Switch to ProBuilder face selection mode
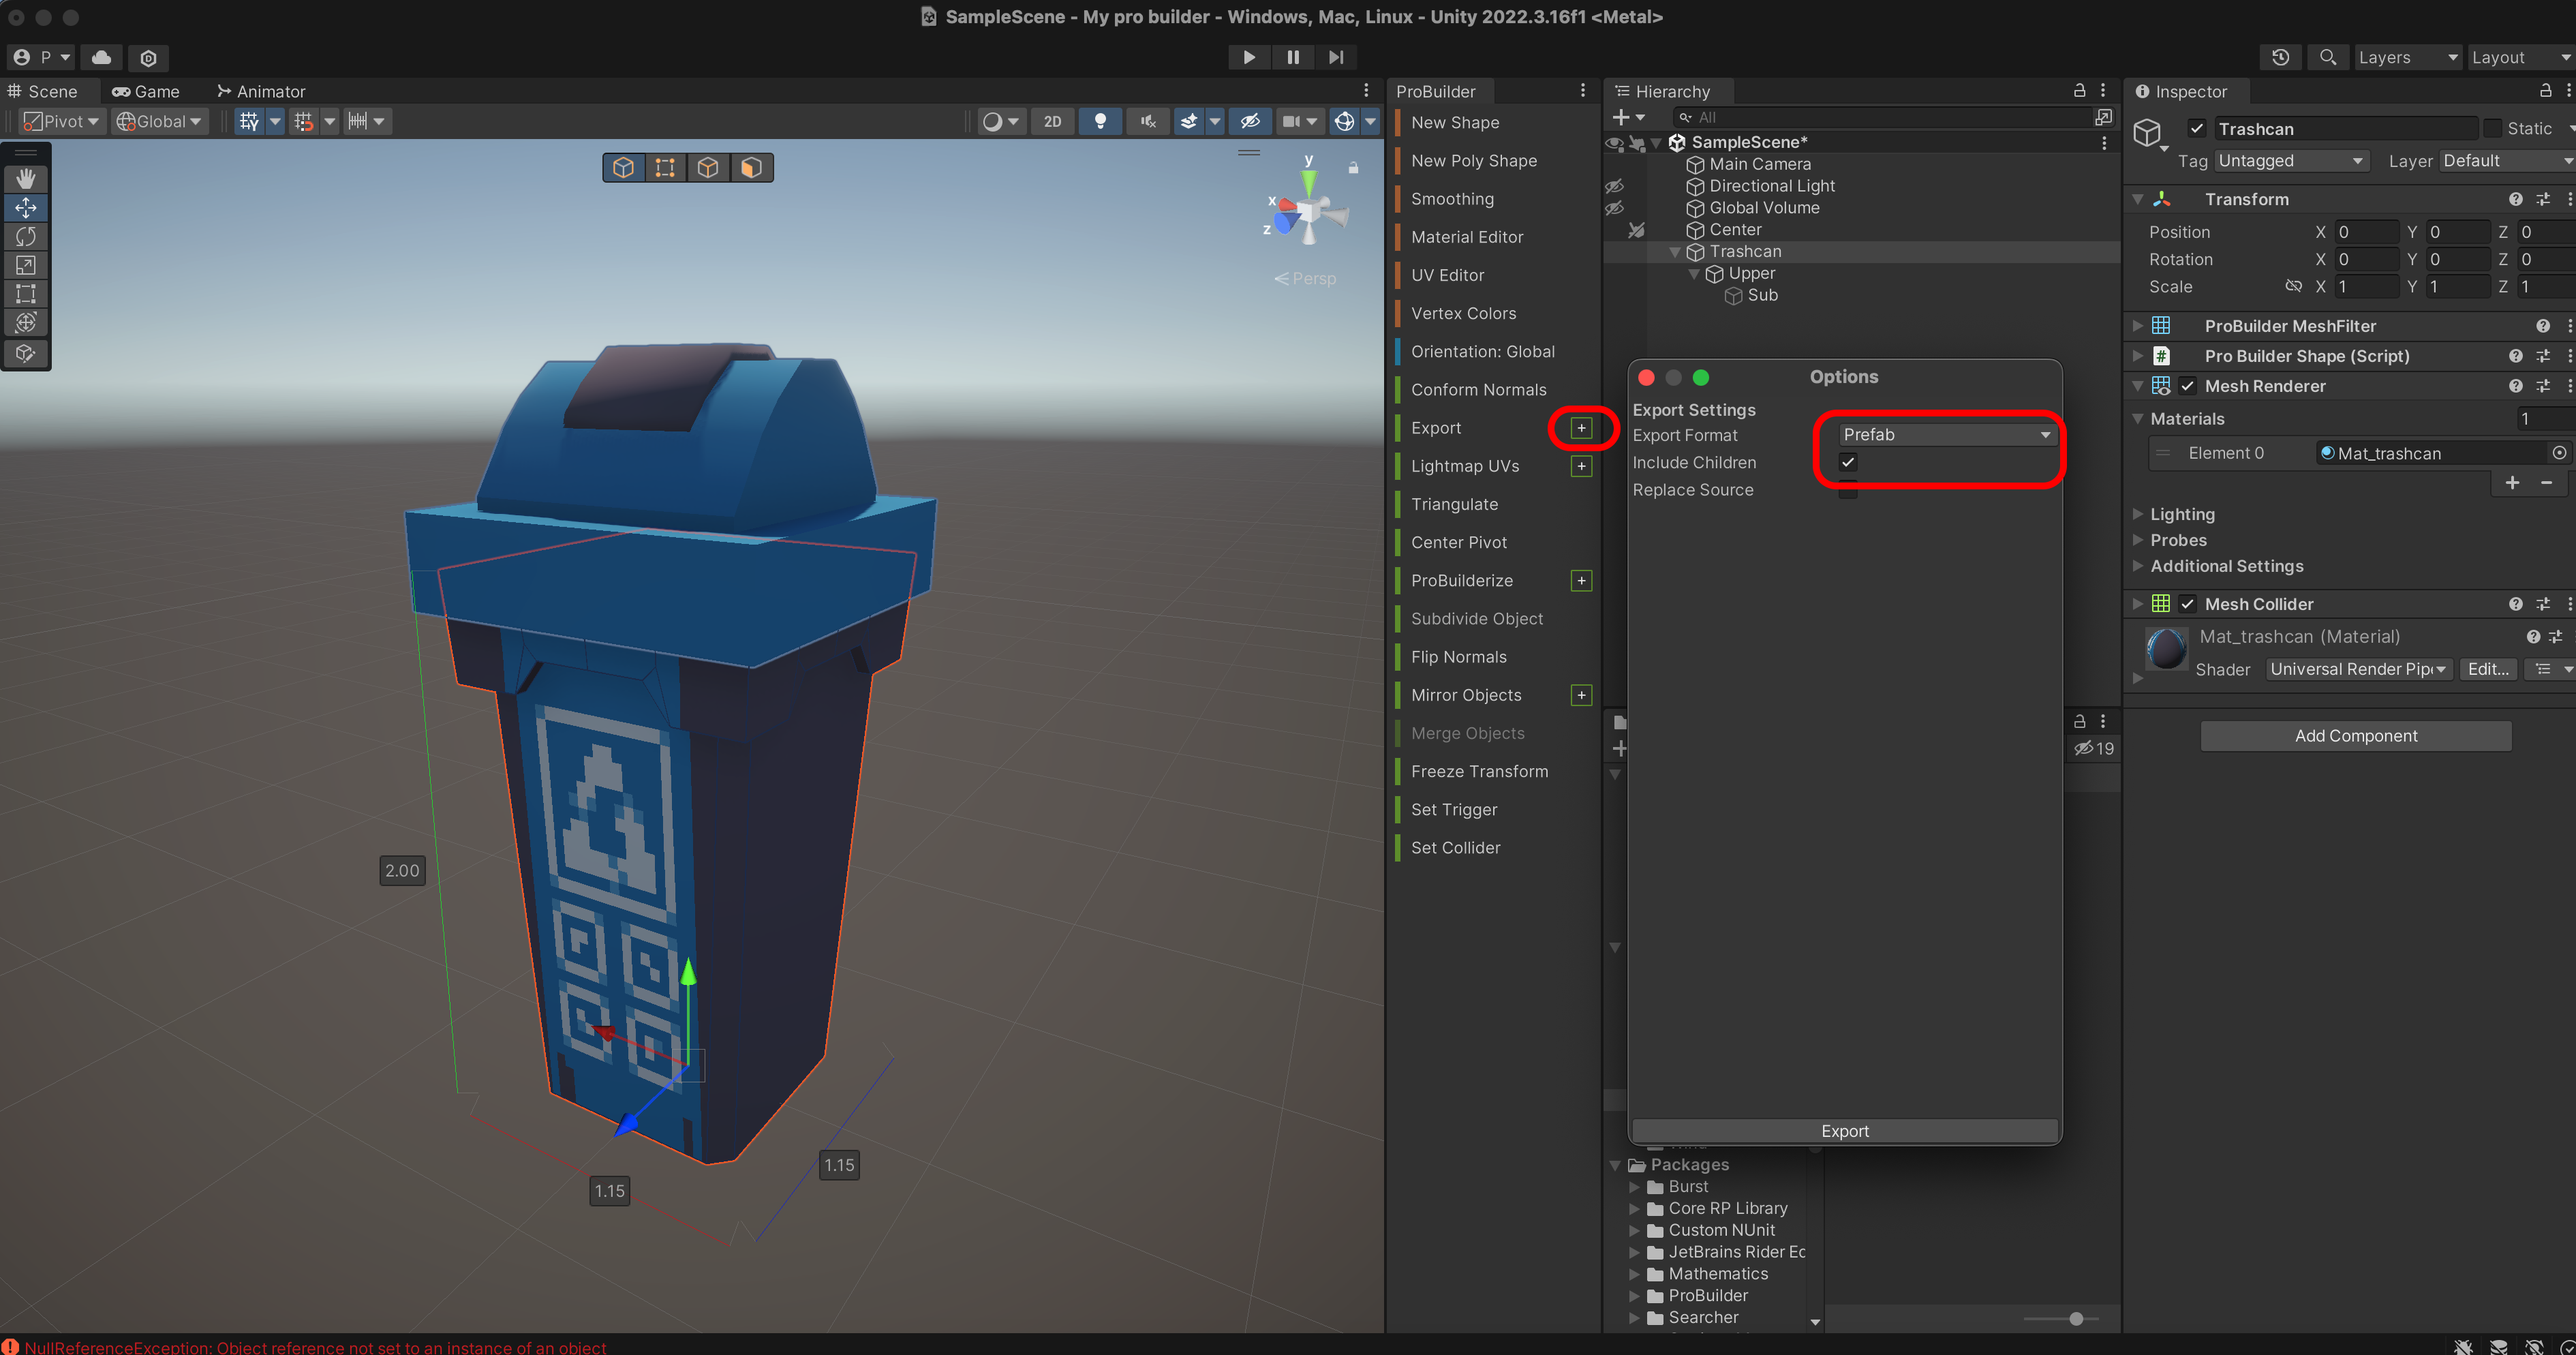The height and width of the screenshot is (1355, 2576). click(751, 167)
